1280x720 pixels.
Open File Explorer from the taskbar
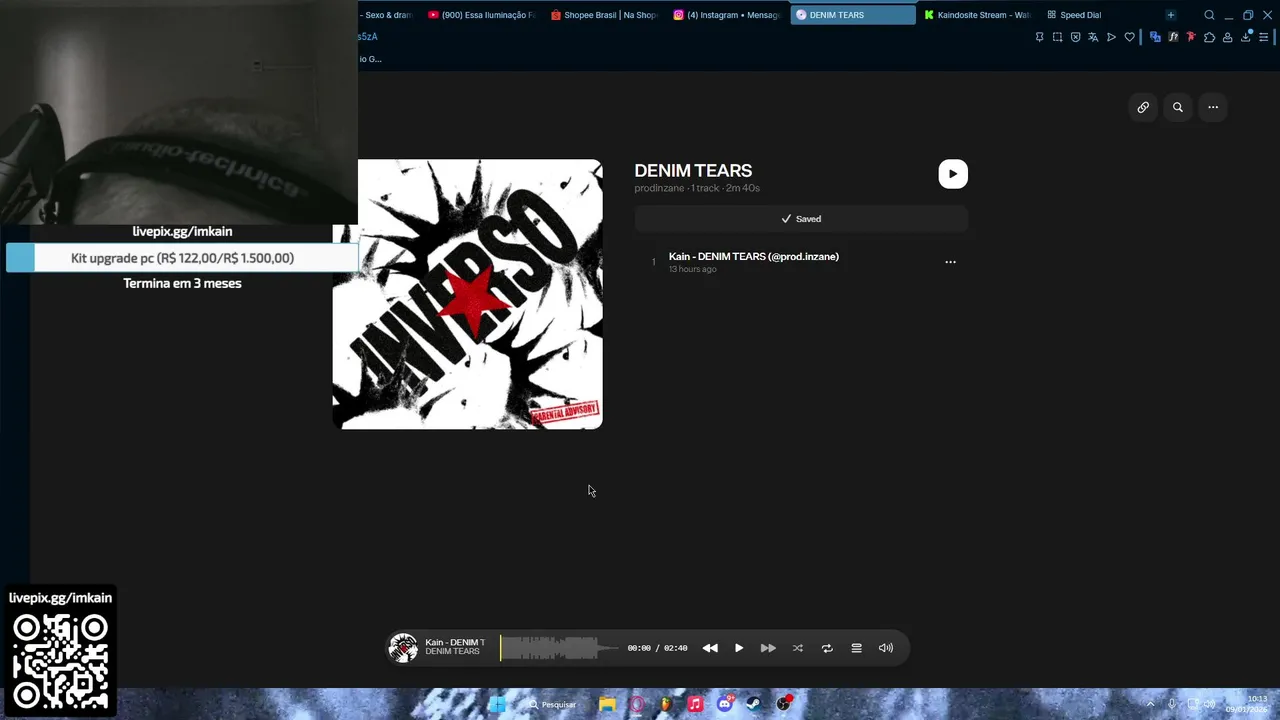click(607, 704)
